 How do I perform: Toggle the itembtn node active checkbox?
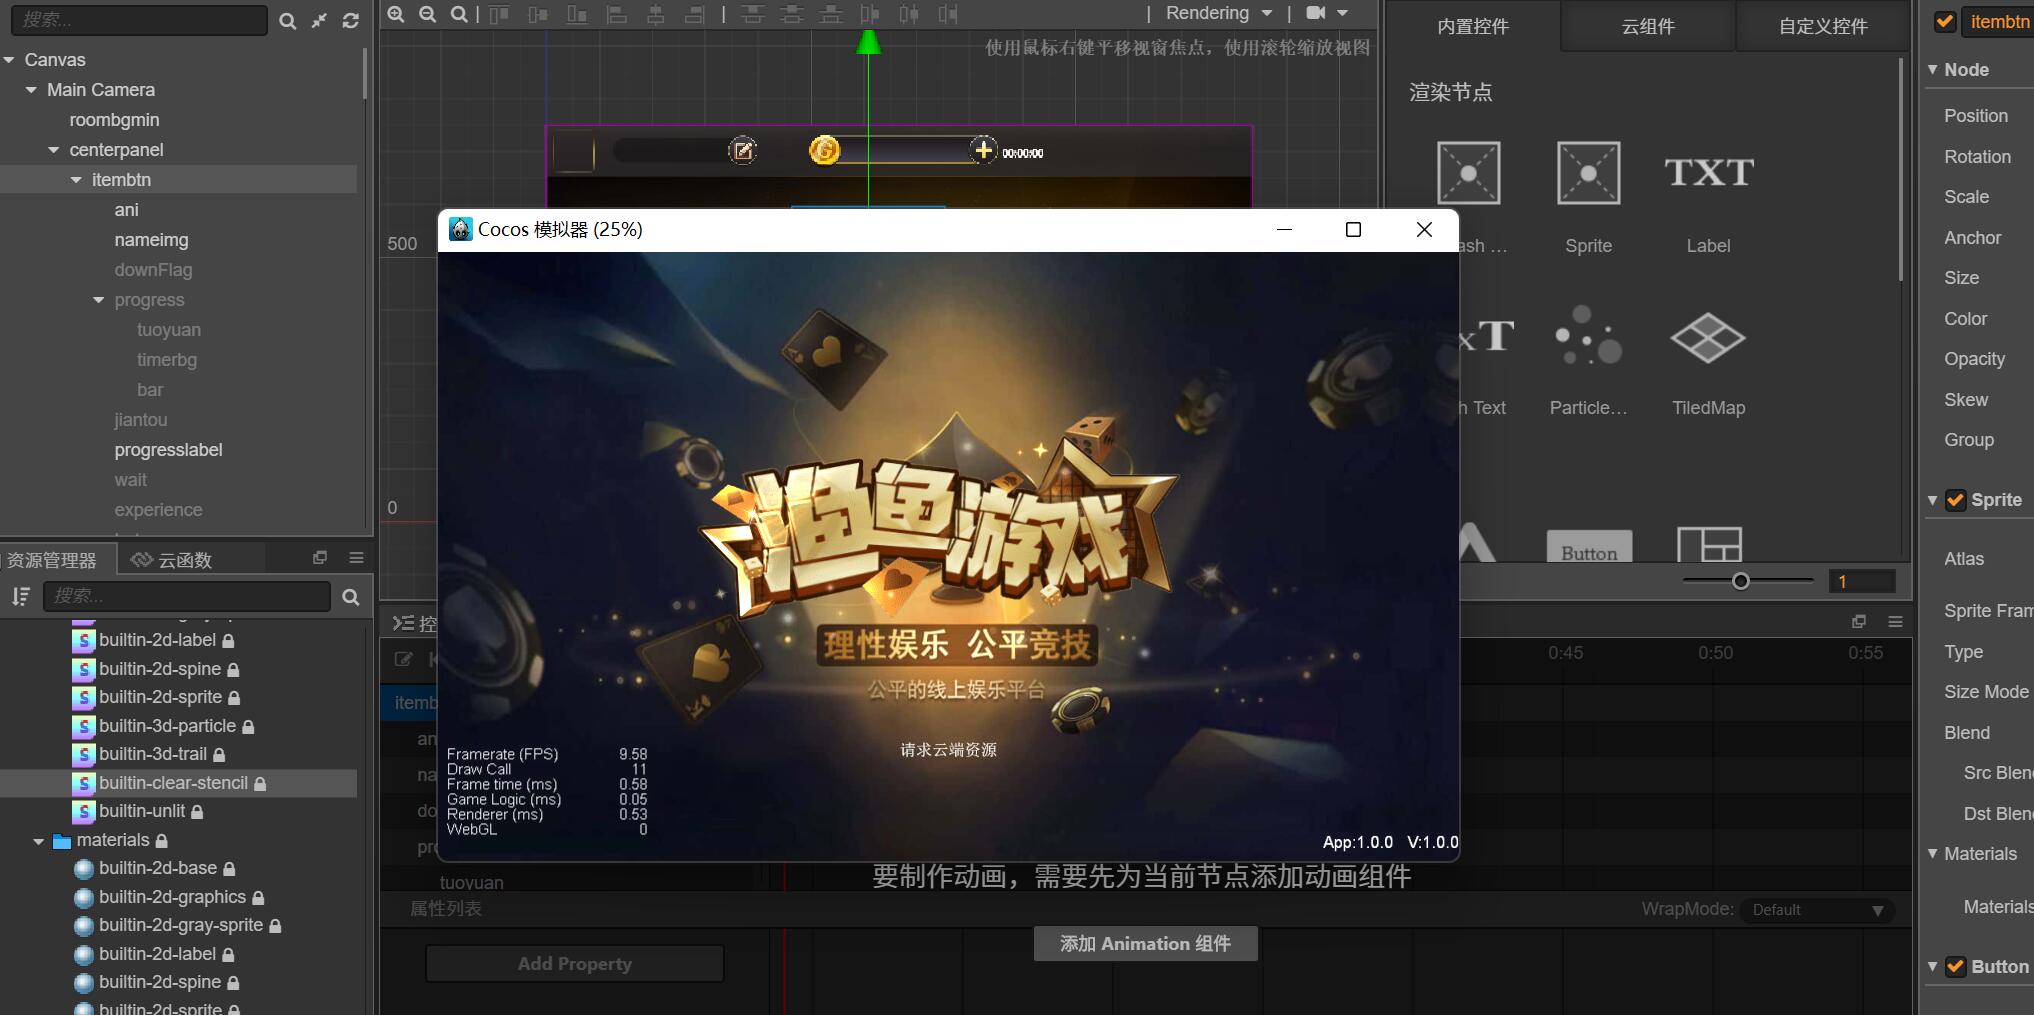tap(1945, 21)
